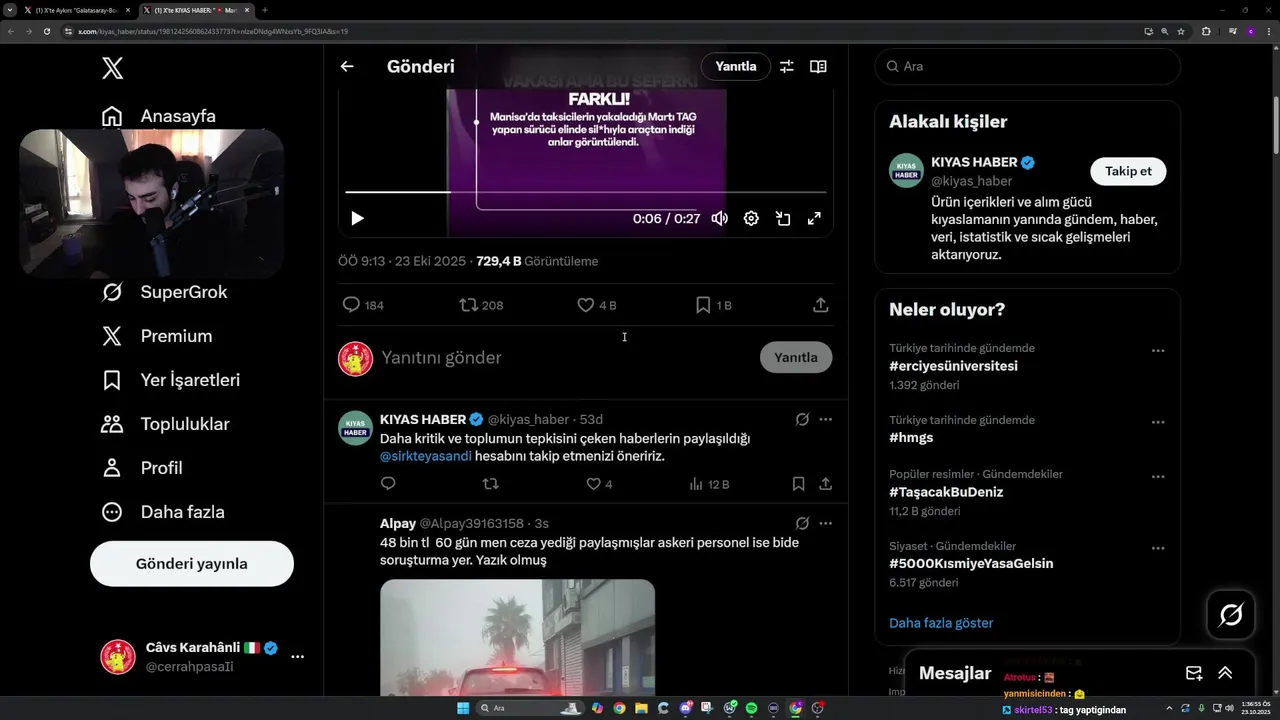Mute the video with the speaker icon
This screenshot has width=1280, height=720.
click(x=719, y=218)
